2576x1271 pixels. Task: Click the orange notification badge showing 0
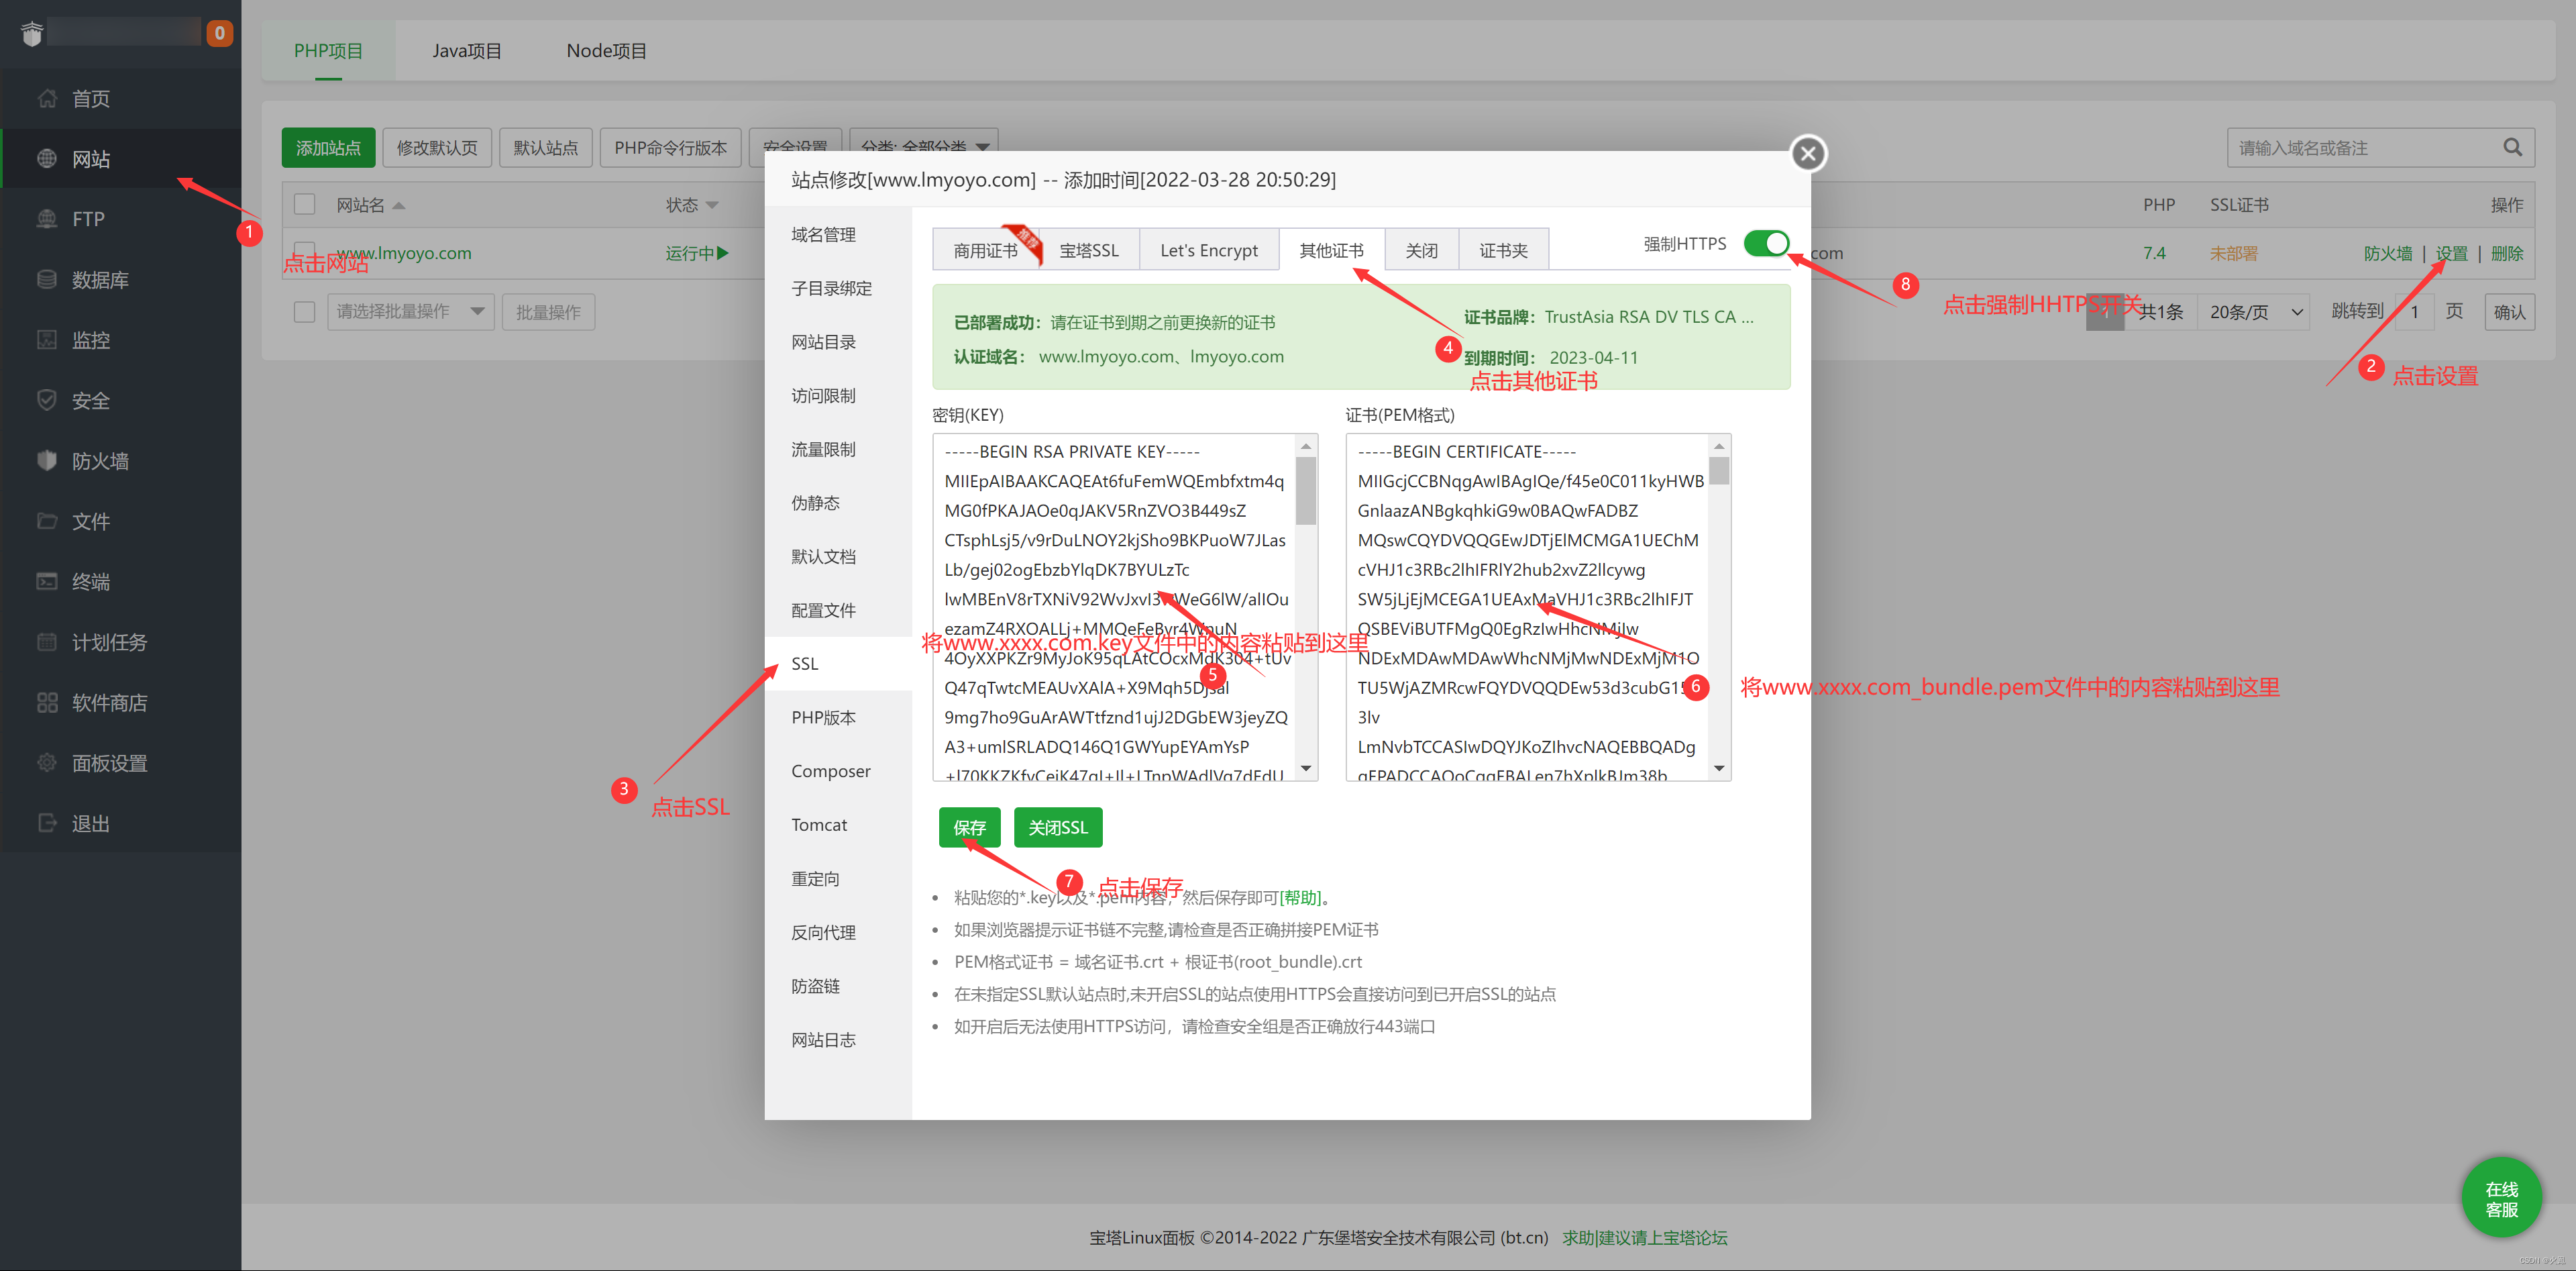[219, 33]
